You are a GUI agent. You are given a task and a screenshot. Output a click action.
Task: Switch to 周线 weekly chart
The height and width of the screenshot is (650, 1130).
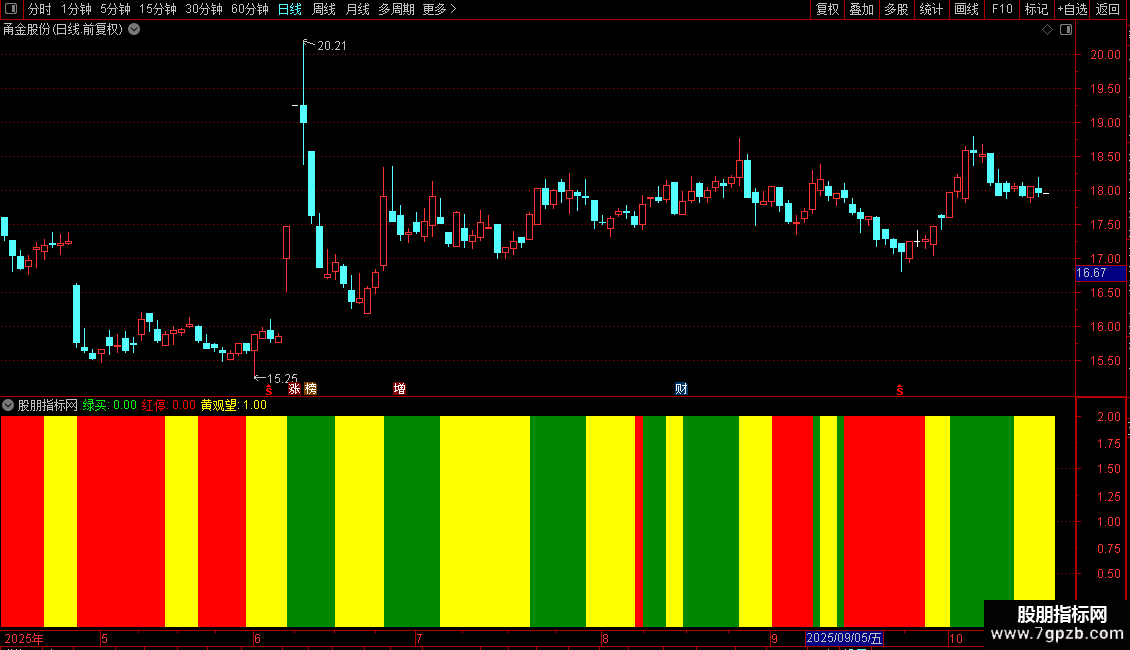[x=324, y=9]
